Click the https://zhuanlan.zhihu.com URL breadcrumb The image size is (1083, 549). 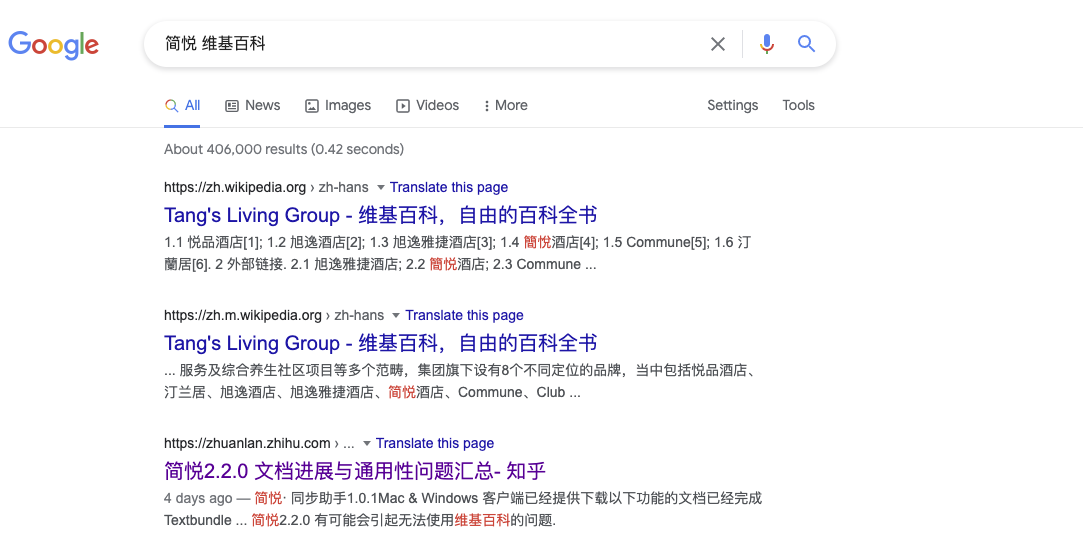[259, 443]
